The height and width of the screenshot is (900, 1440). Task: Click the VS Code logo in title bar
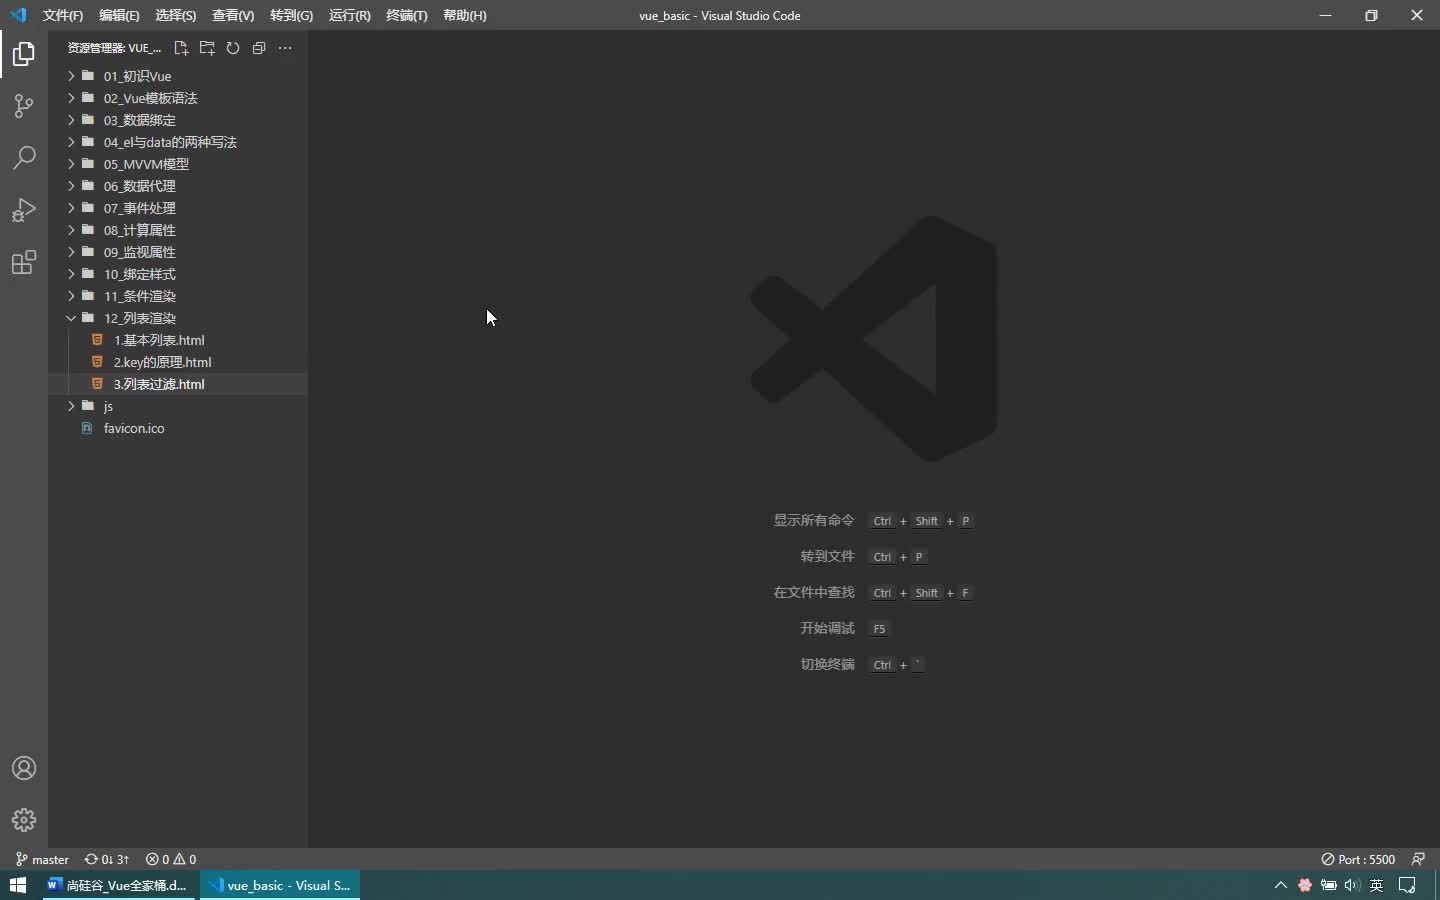pyautogui.click(x=18, y=15)
